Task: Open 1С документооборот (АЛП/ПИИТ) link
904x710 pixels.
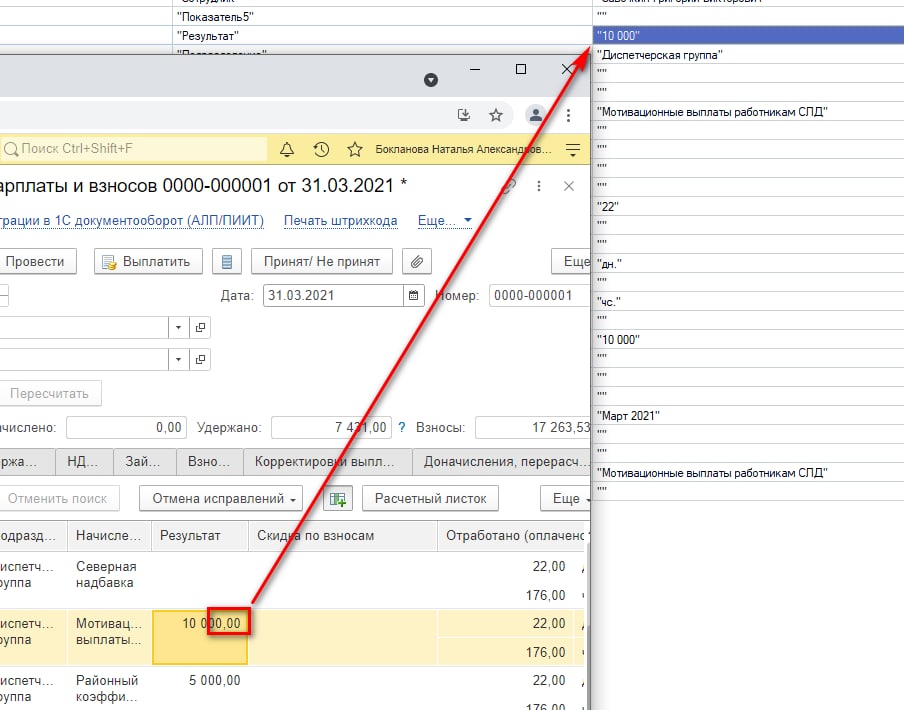Action: tap(131, 221)
